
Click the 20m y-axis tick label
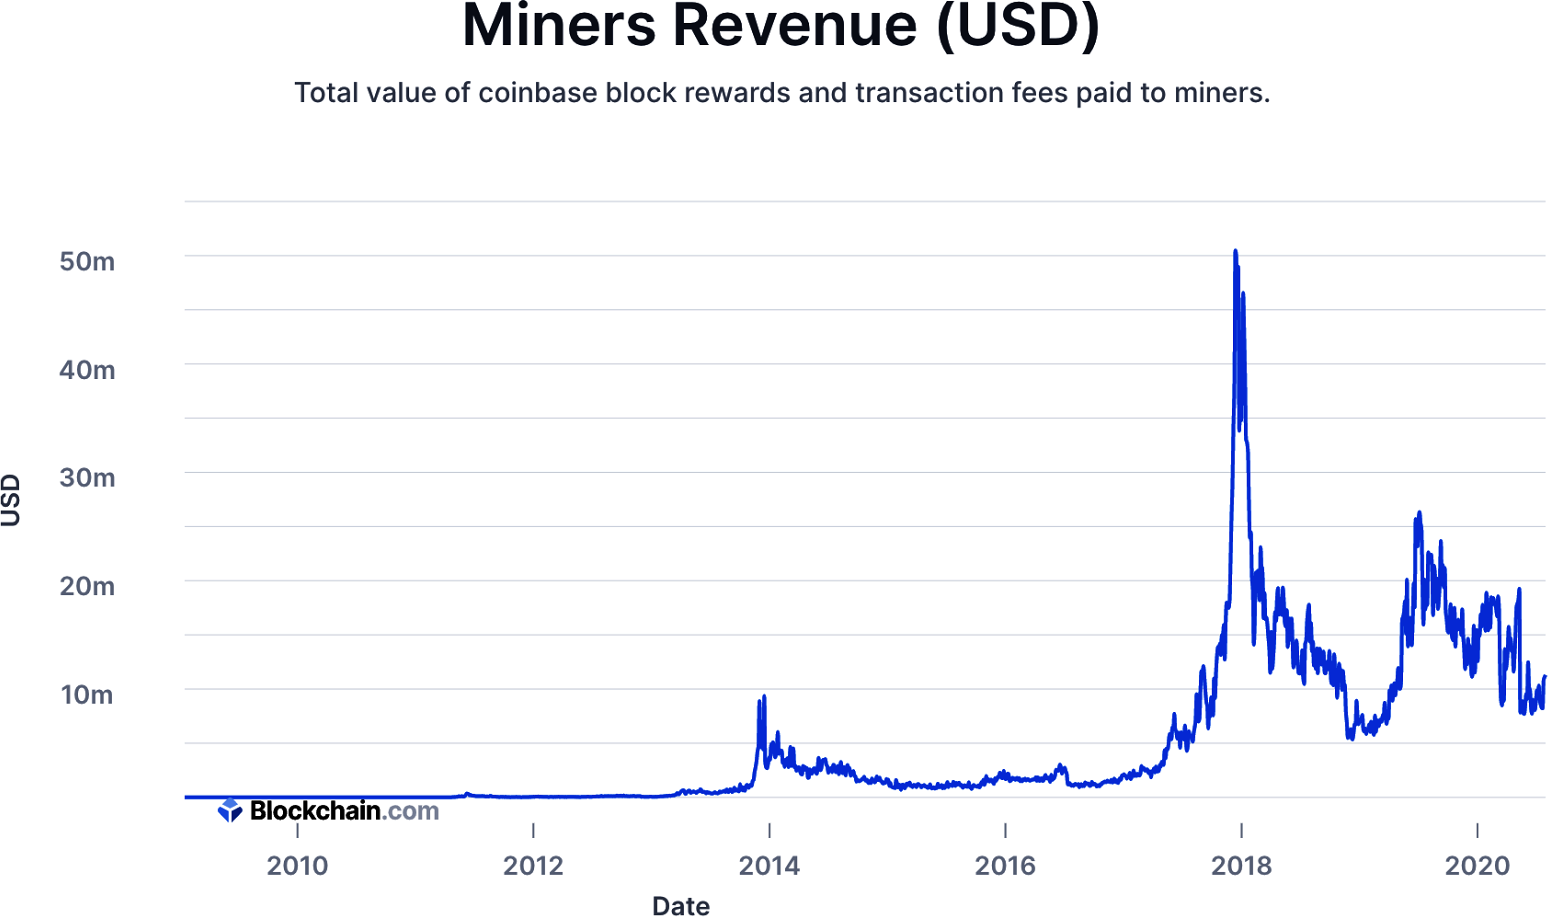(x=87, y=586)
